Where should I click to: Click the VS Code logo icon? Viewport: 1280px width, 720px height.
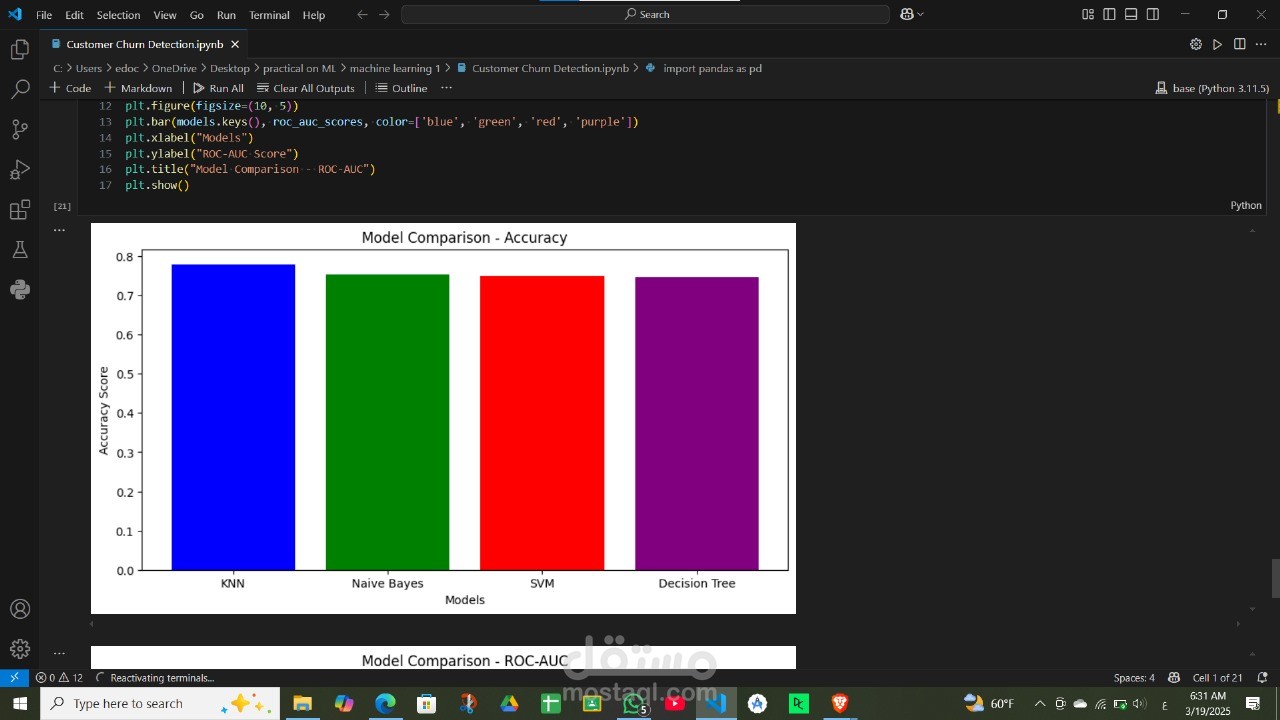coord(14,14)
